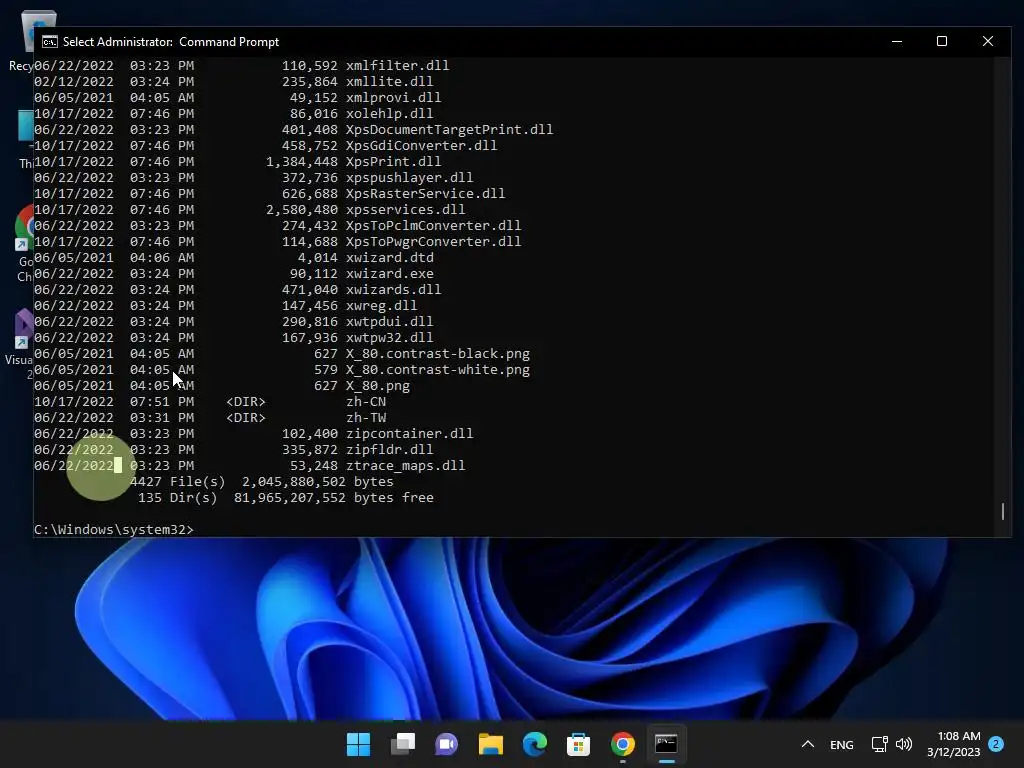Click XpsToPwgrConverter.dll in the listing

click(x=434, y=242)
